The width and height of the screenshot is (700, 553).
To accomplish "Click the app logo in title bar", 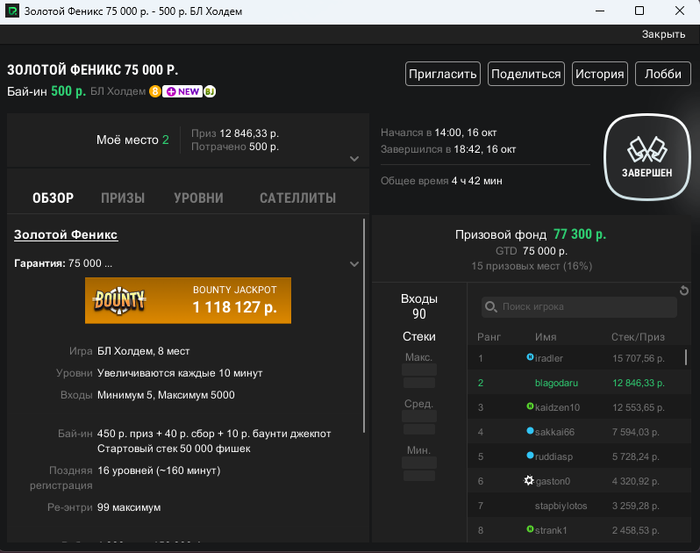I will (12, 11).
